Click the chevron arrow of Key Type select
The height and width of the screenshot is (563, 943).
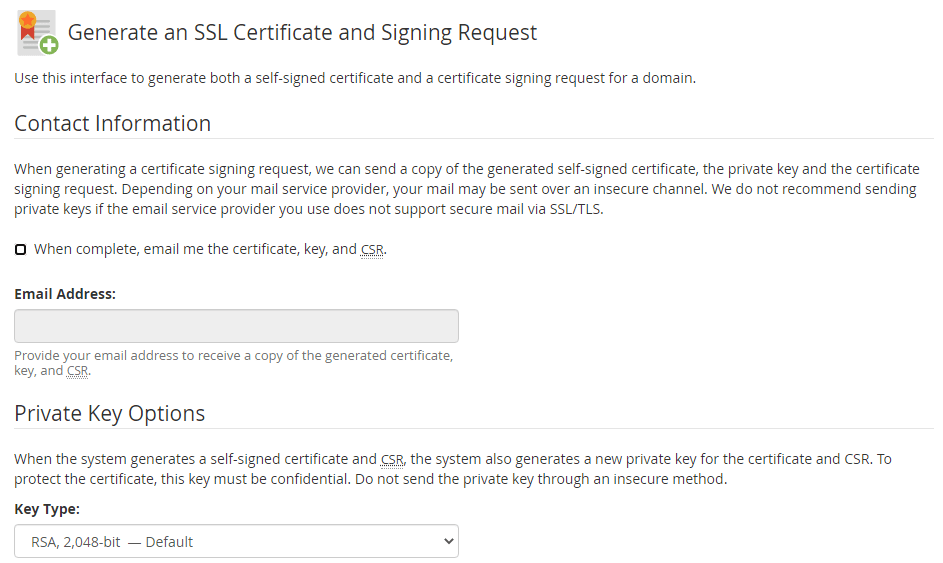[449, 541]
